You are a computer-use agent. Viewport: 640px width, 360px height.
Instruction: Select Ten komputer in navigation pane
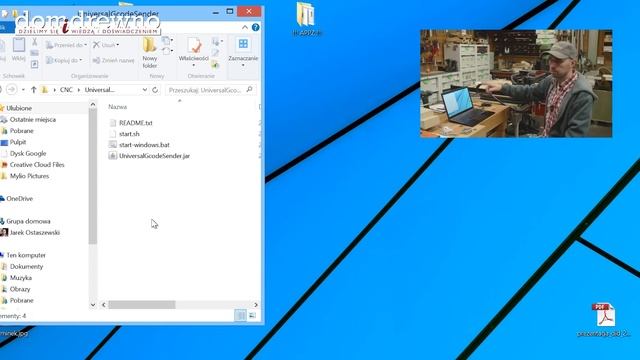(26, 255)
